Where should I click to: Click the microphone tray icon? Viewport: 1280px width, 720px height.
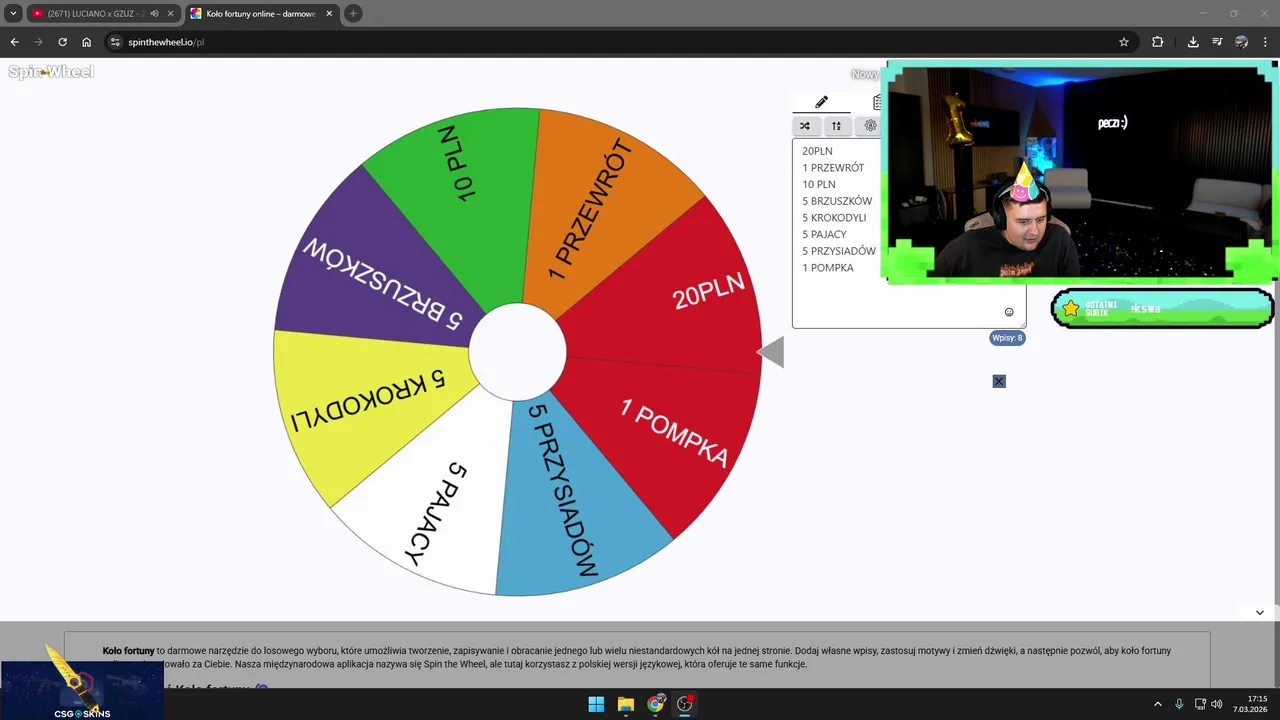pos(1179,704)
